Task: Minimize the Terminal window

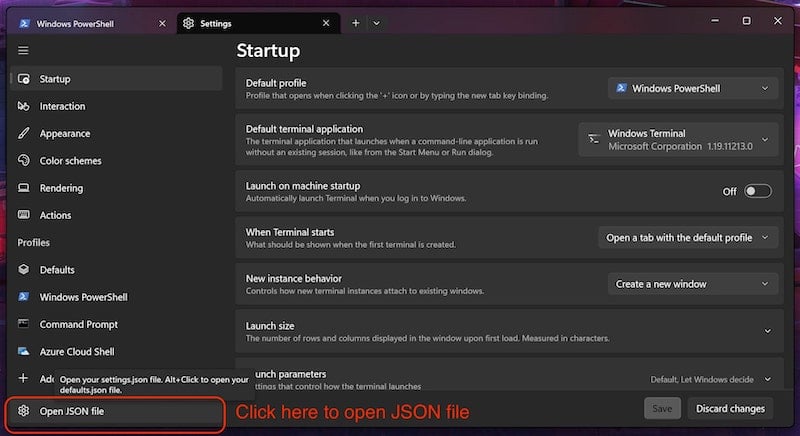Action: point(715,21)
